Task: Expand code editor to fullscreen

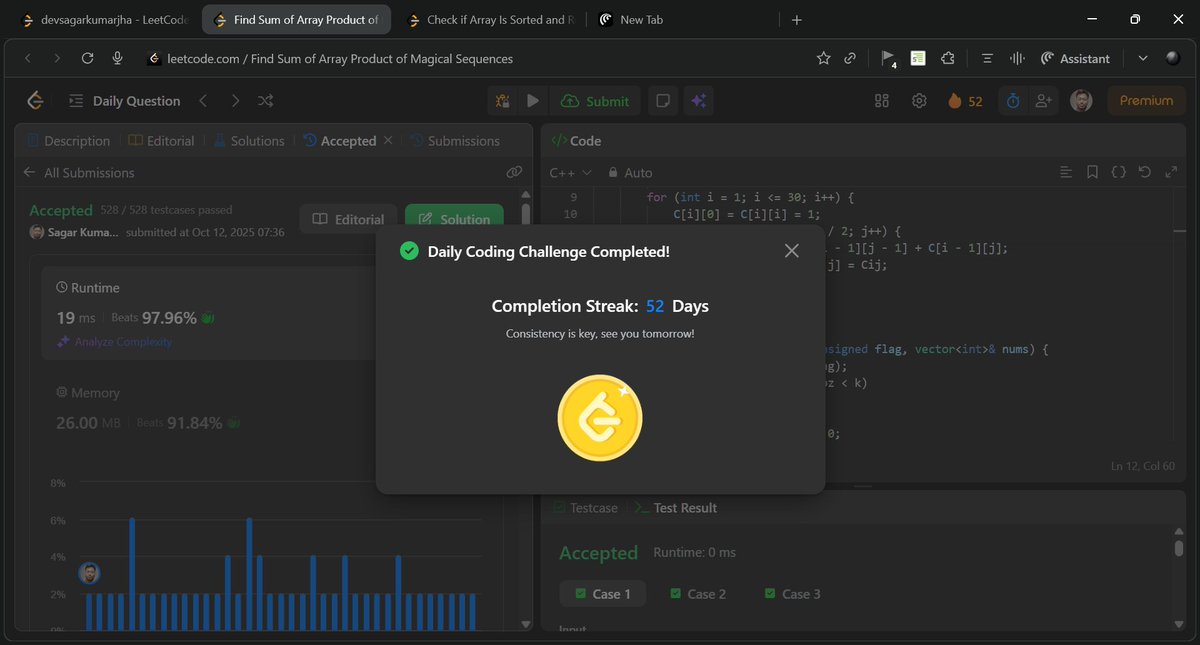Action: point(1171,172)
